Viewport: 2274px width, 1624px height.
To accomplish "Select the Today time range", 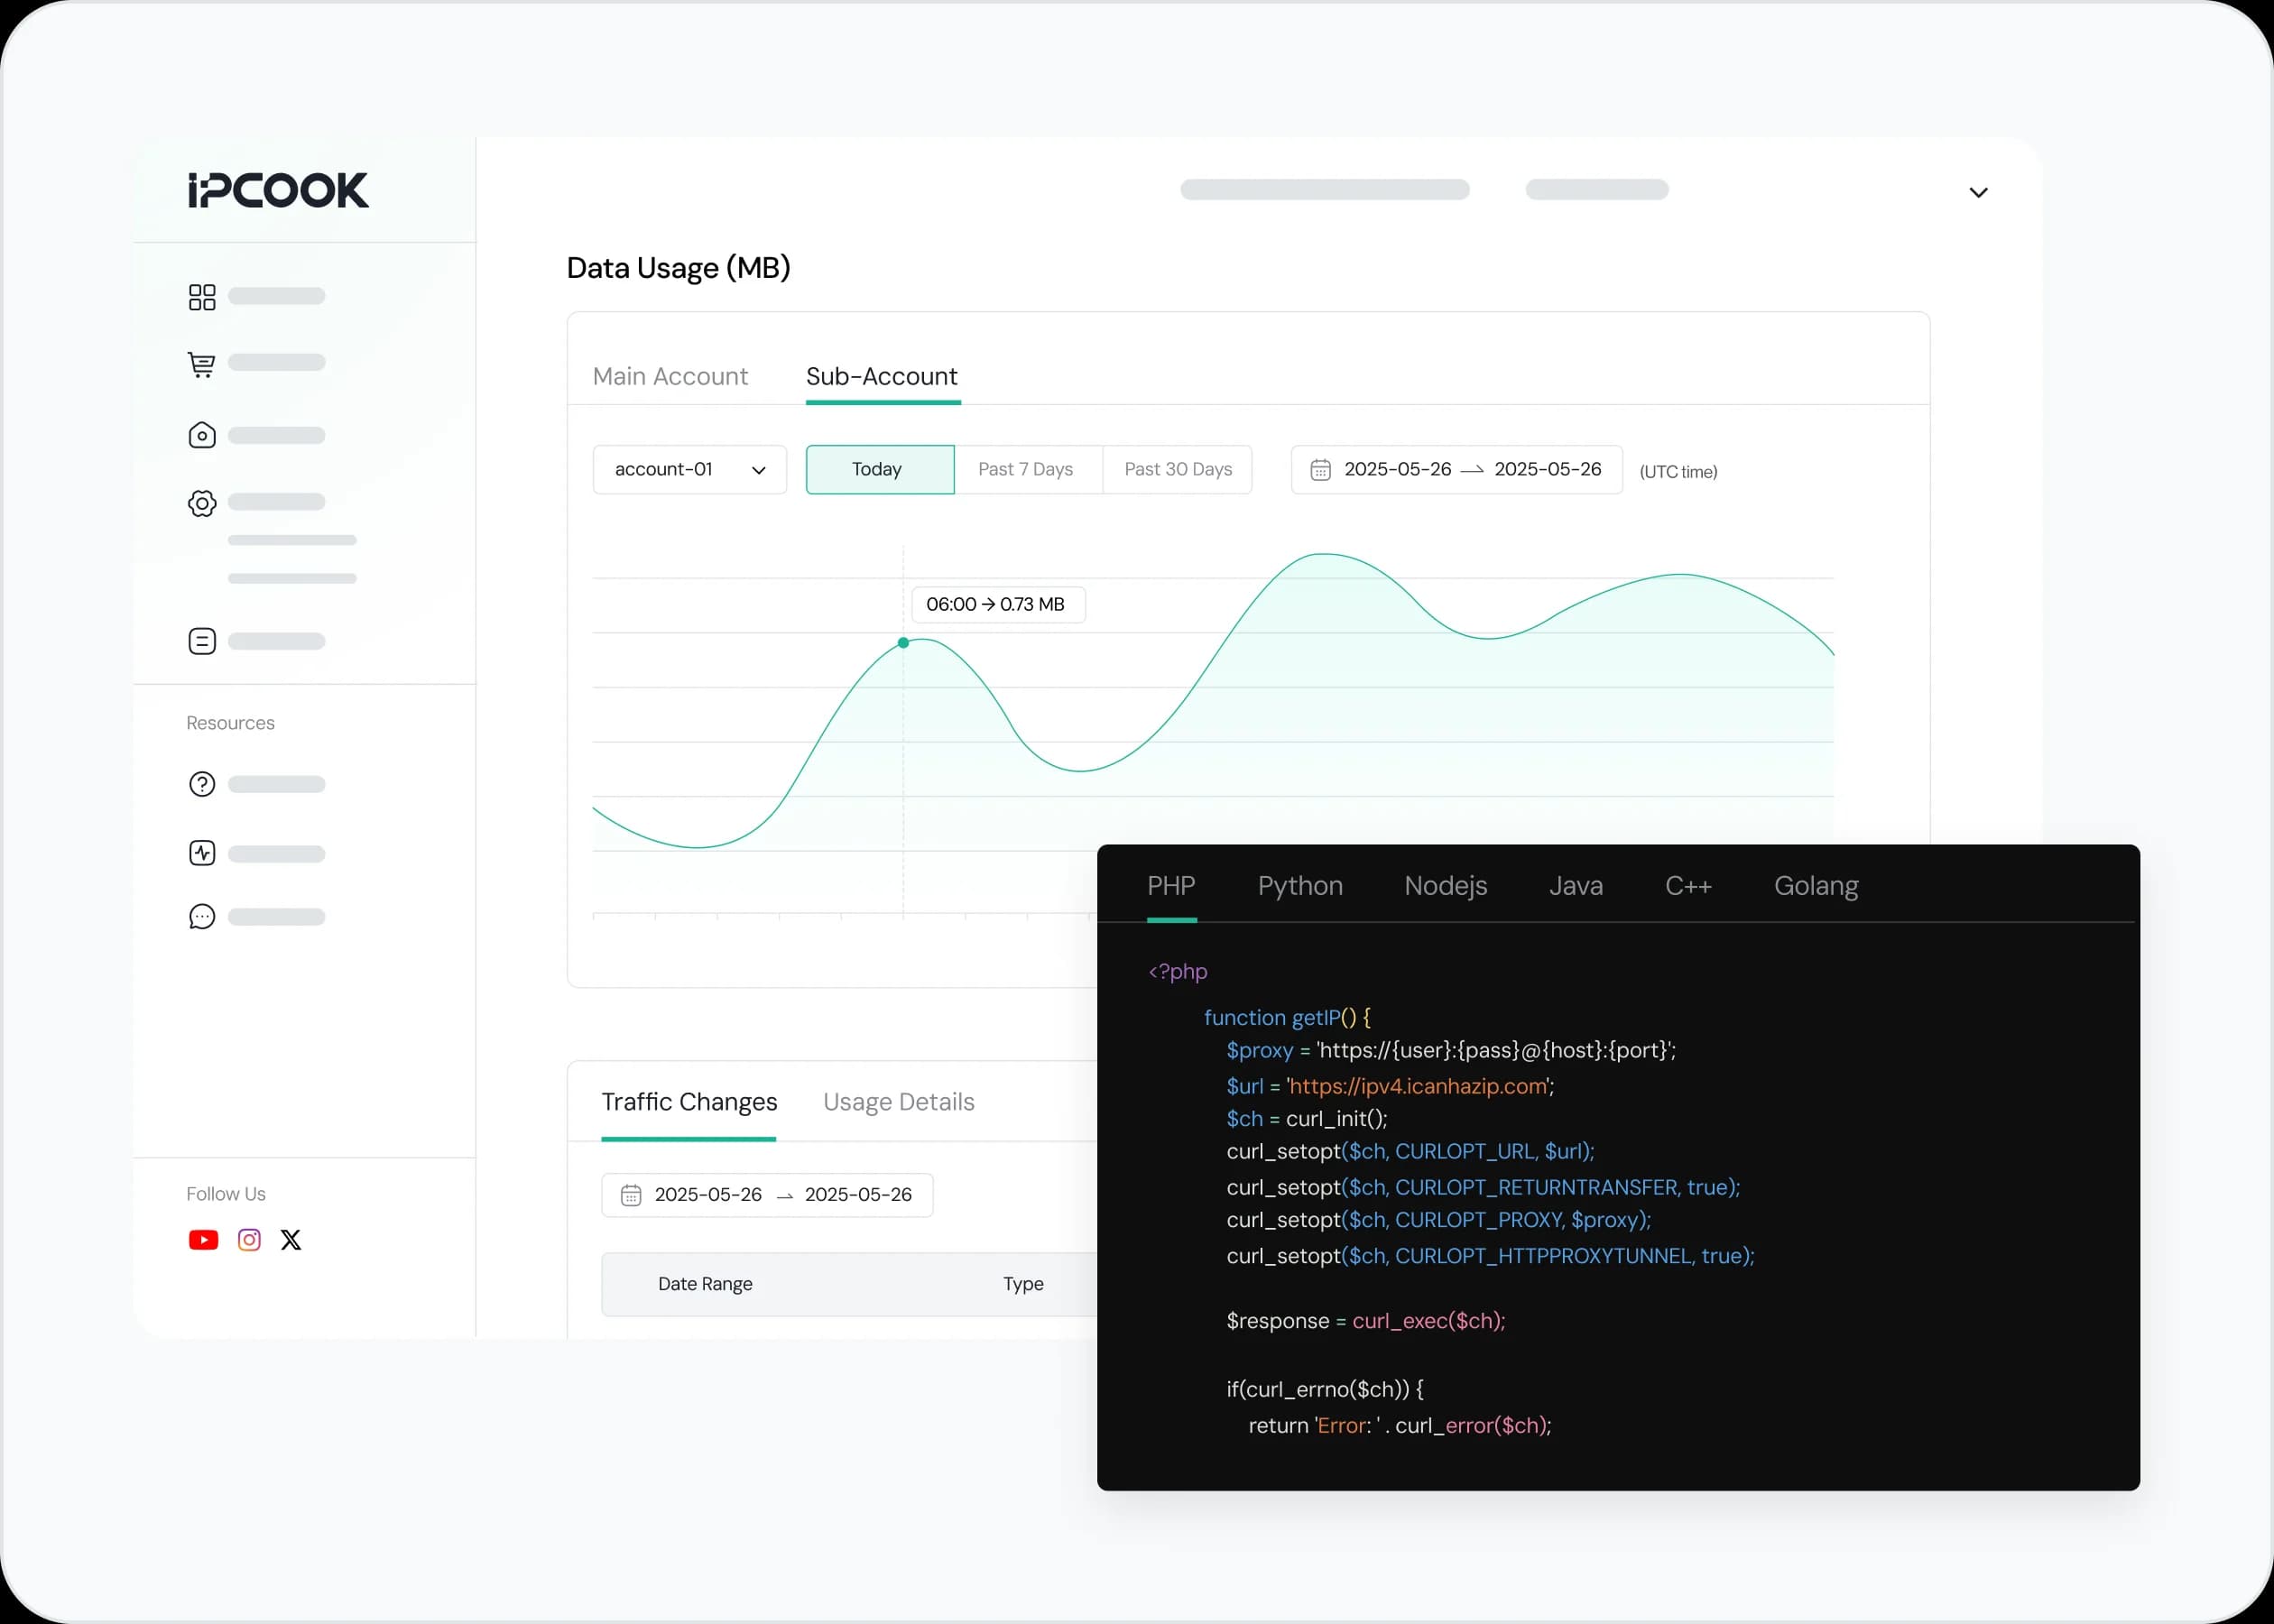I will 879,470.
